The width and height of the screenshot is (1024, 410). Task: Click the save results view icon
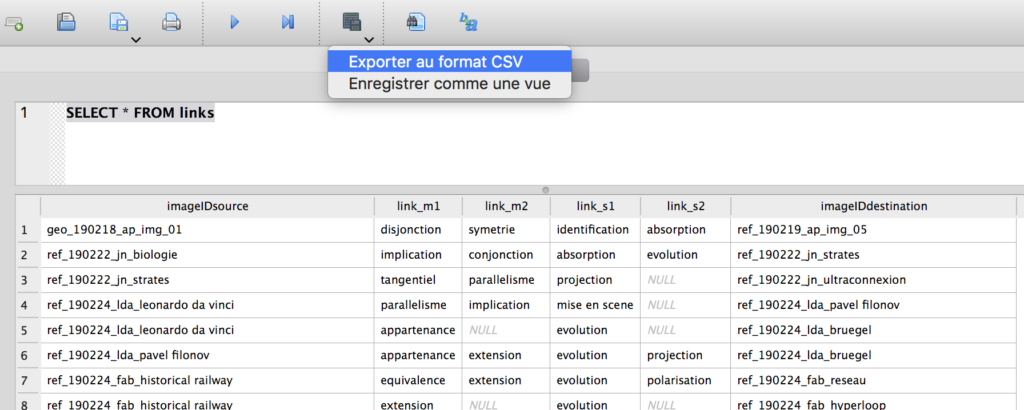coord(119,22)
